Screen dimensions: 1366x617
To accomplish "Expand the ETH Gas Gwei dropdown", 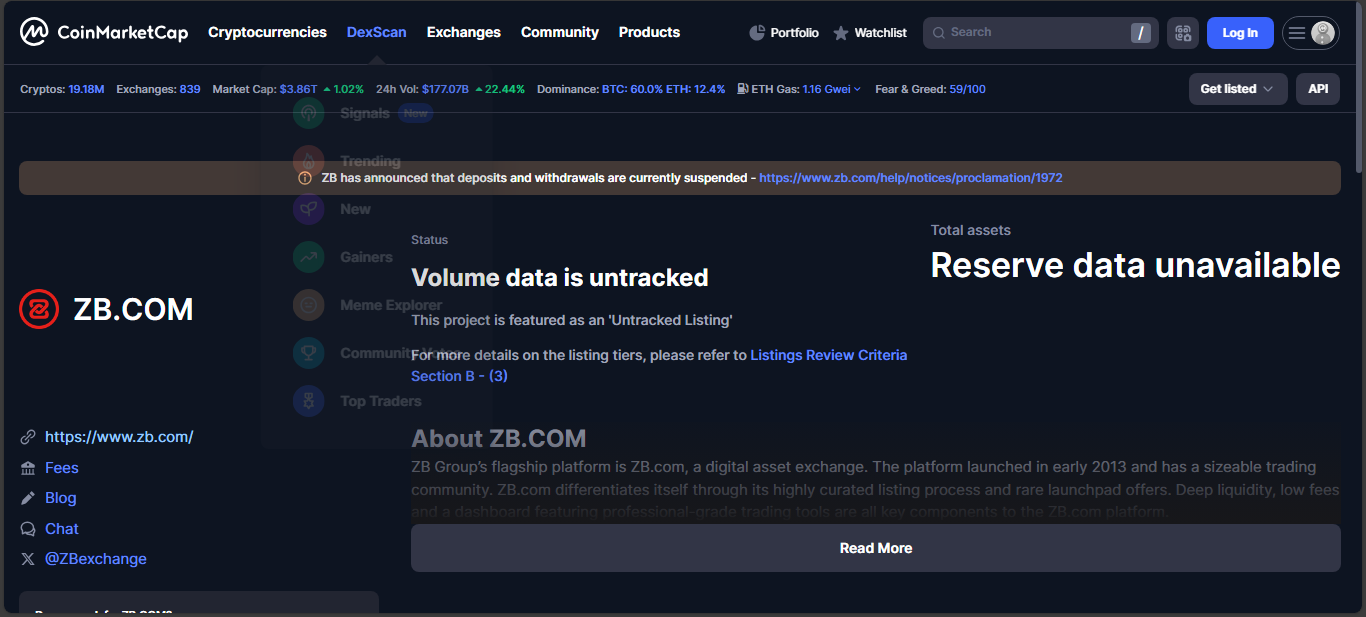I will pyautogui.click(x=832, y=89).
